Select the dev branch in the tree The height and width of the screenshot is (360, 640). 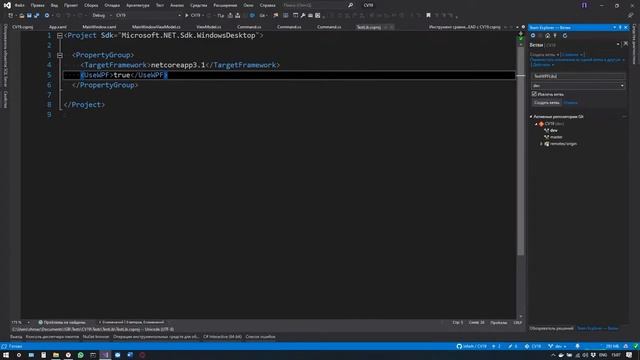(553, 131)
